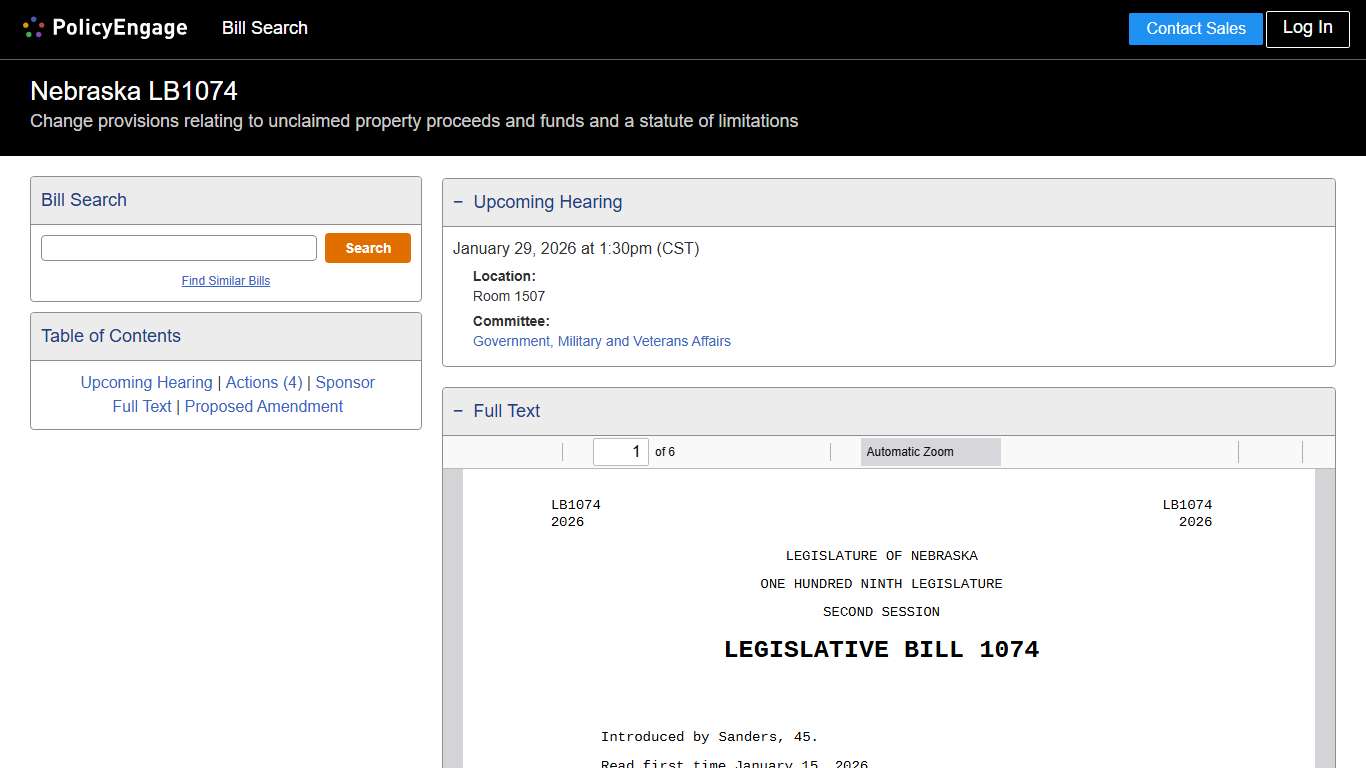This screenshot has width=1366, height=768.
Task: Collapse the Upcoming Hearing section
Action: (459, 202)
